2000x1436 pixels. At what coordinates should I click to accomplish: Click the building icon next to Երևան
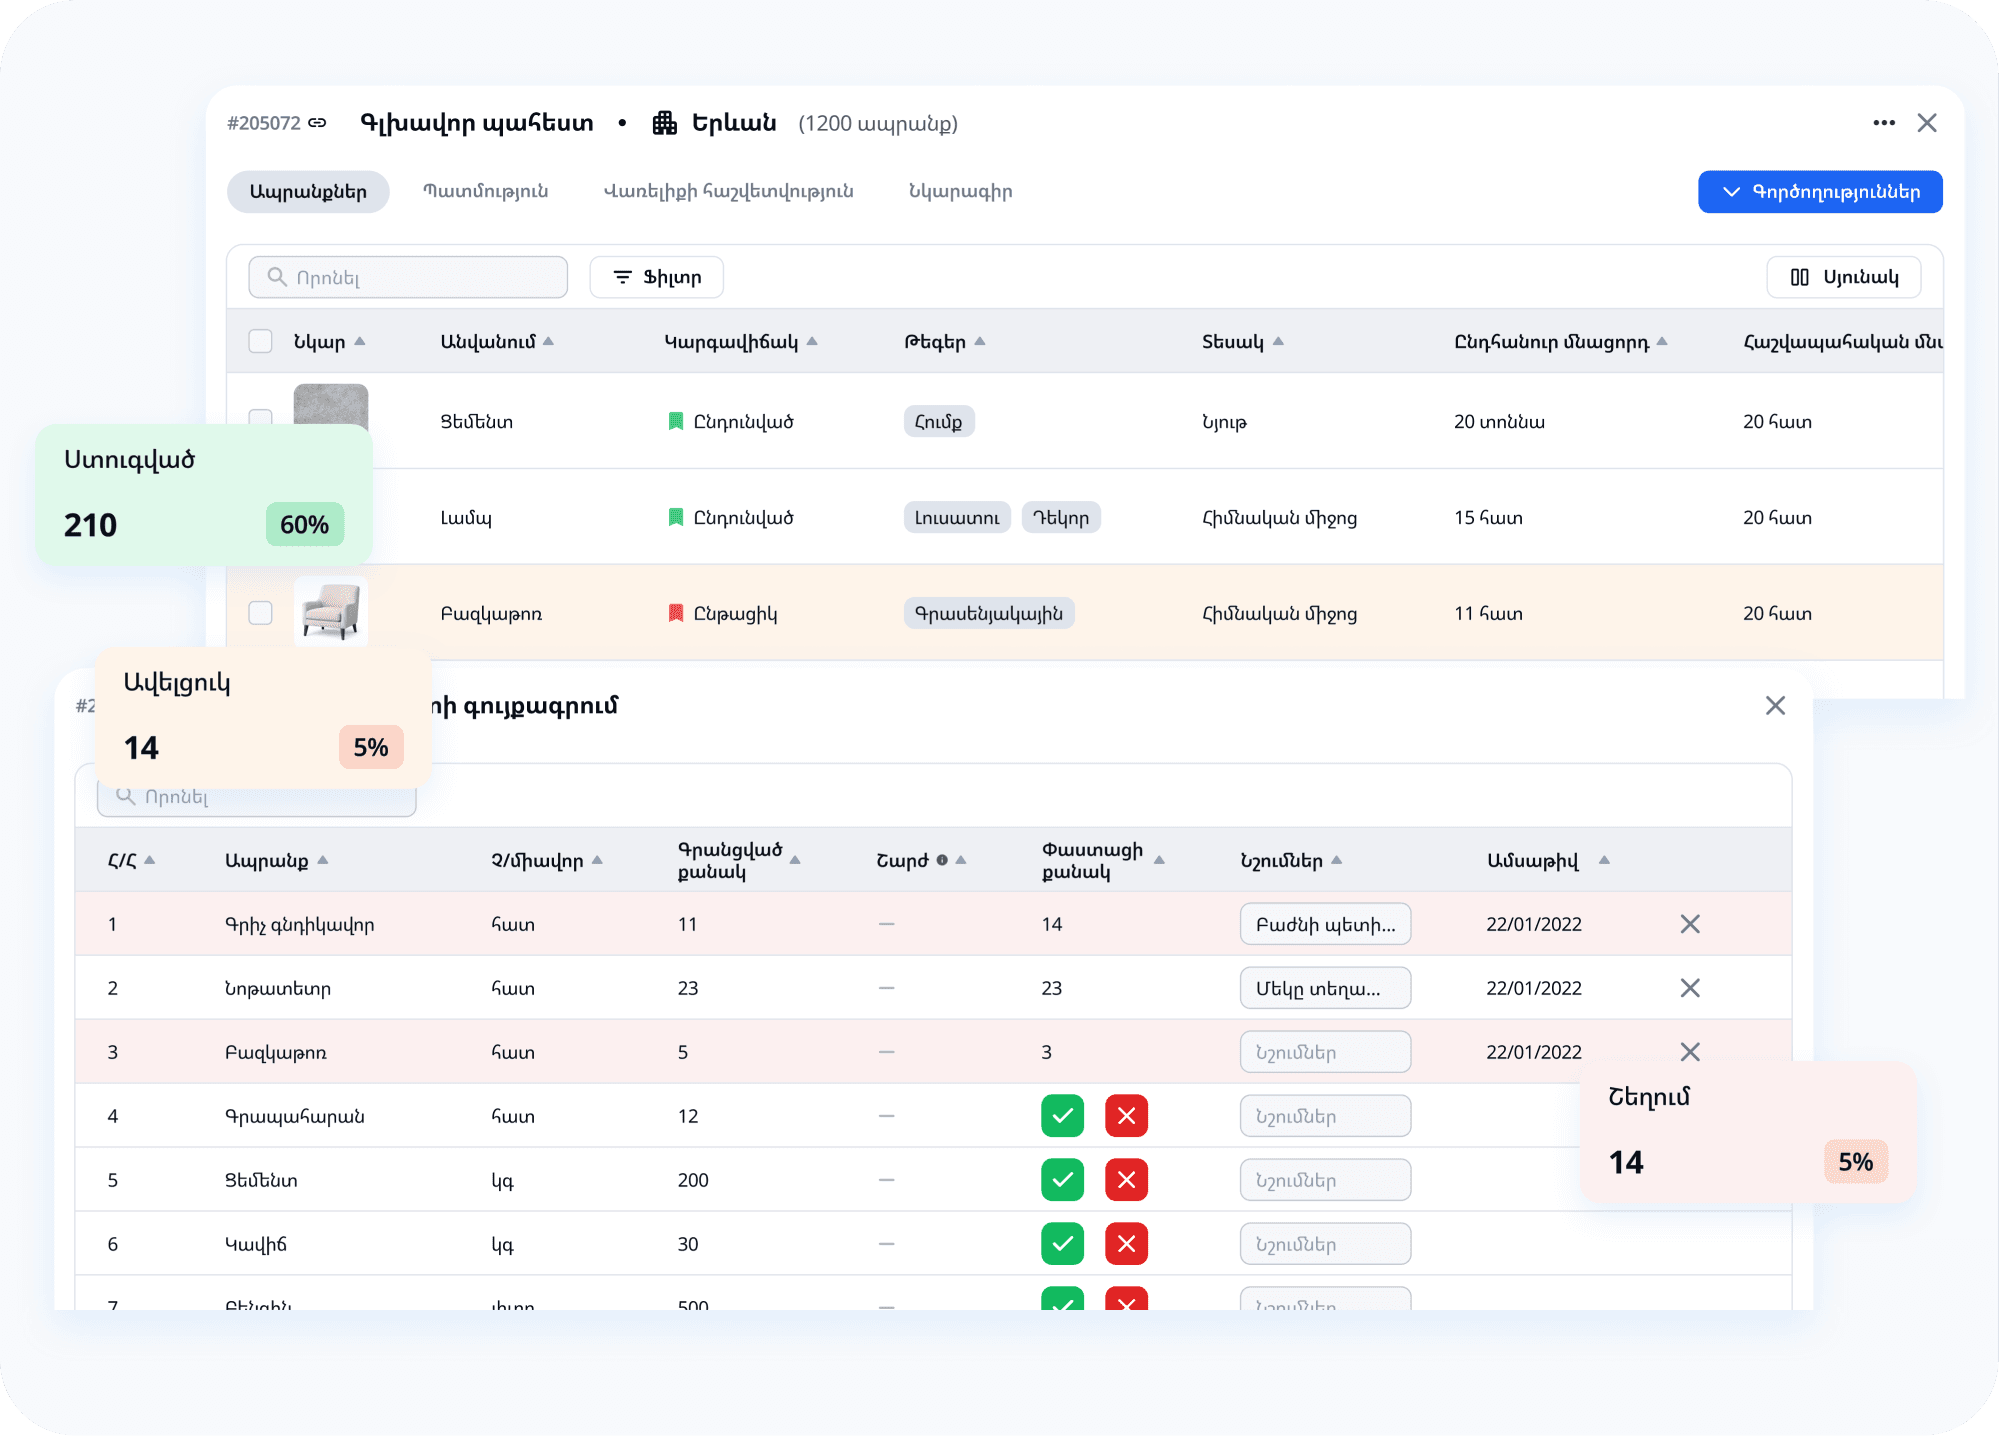[665, 123]
